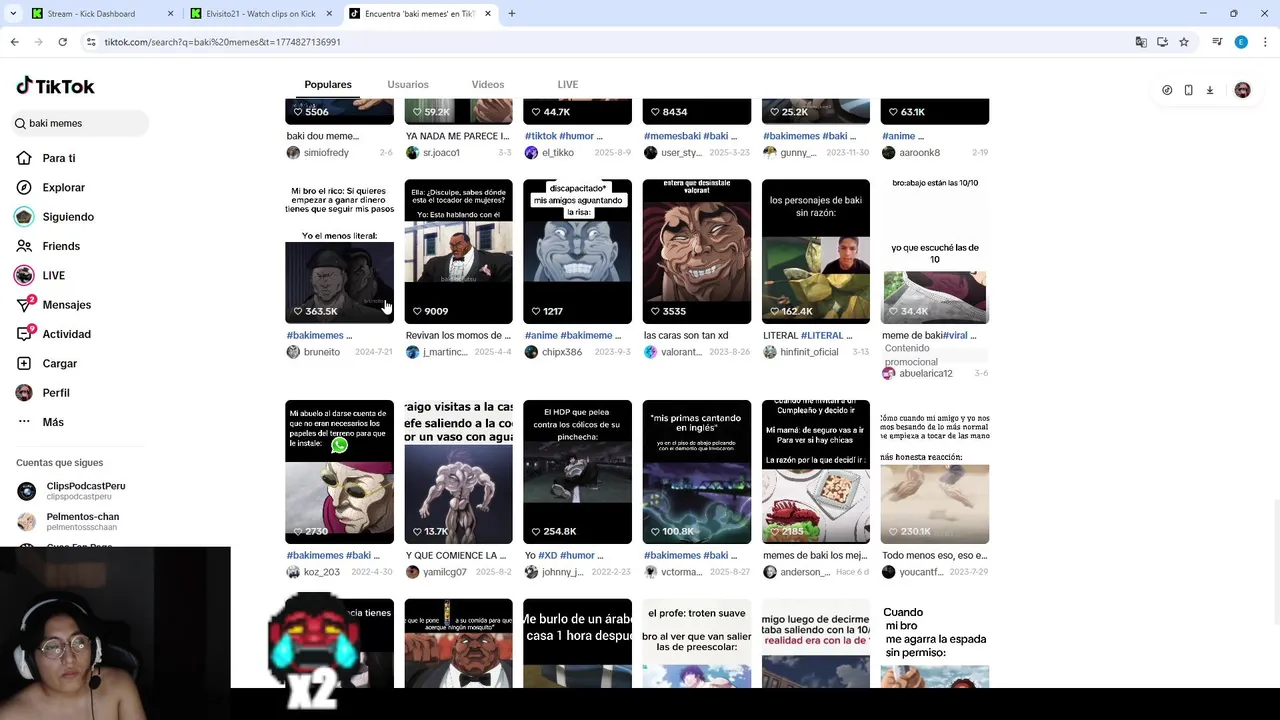Click the site information icon in the address bar
This screenshot has width=1280, height=720.
(91, 42)
